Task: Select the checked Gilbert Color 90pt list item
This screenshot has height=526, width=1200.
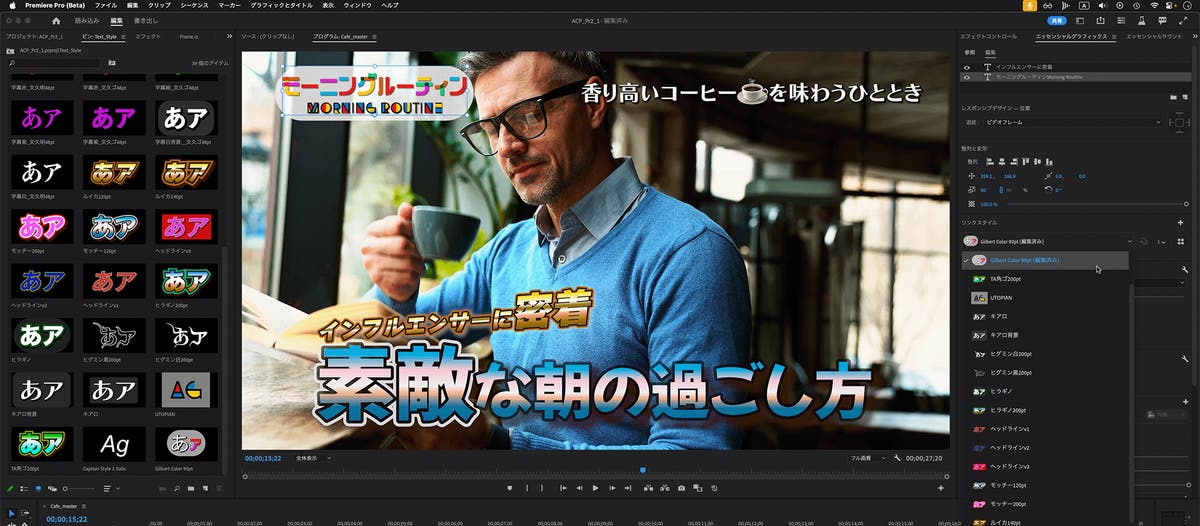Action: tap(1045, 260)
